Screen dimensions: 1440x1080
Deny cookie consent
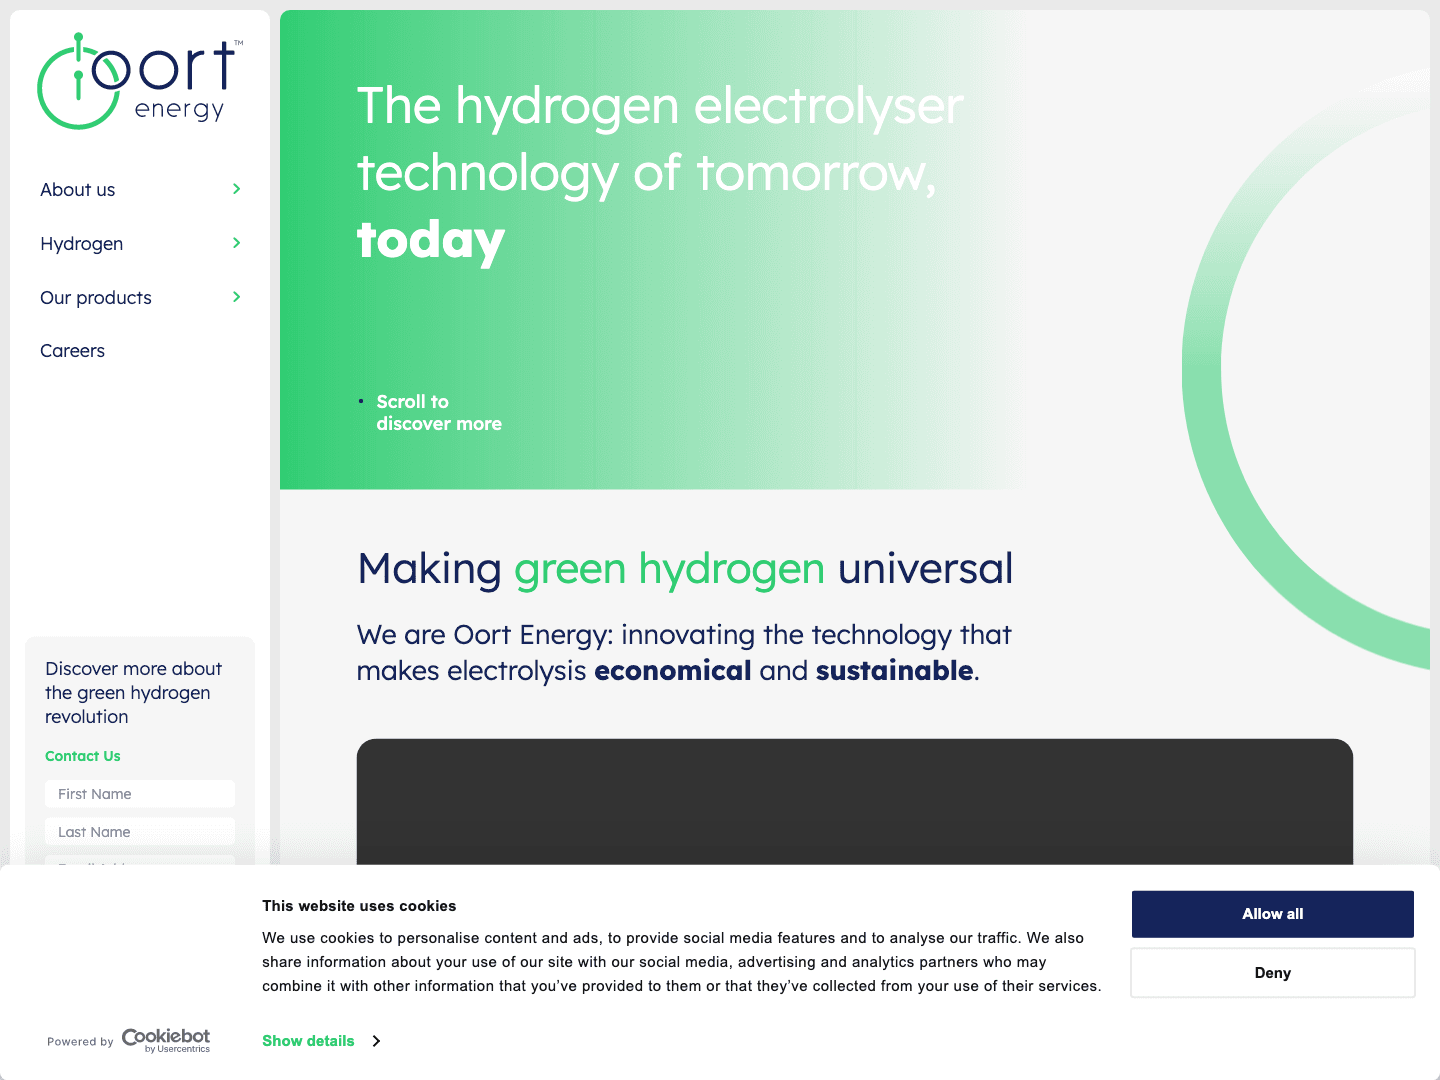[1272, 972]
